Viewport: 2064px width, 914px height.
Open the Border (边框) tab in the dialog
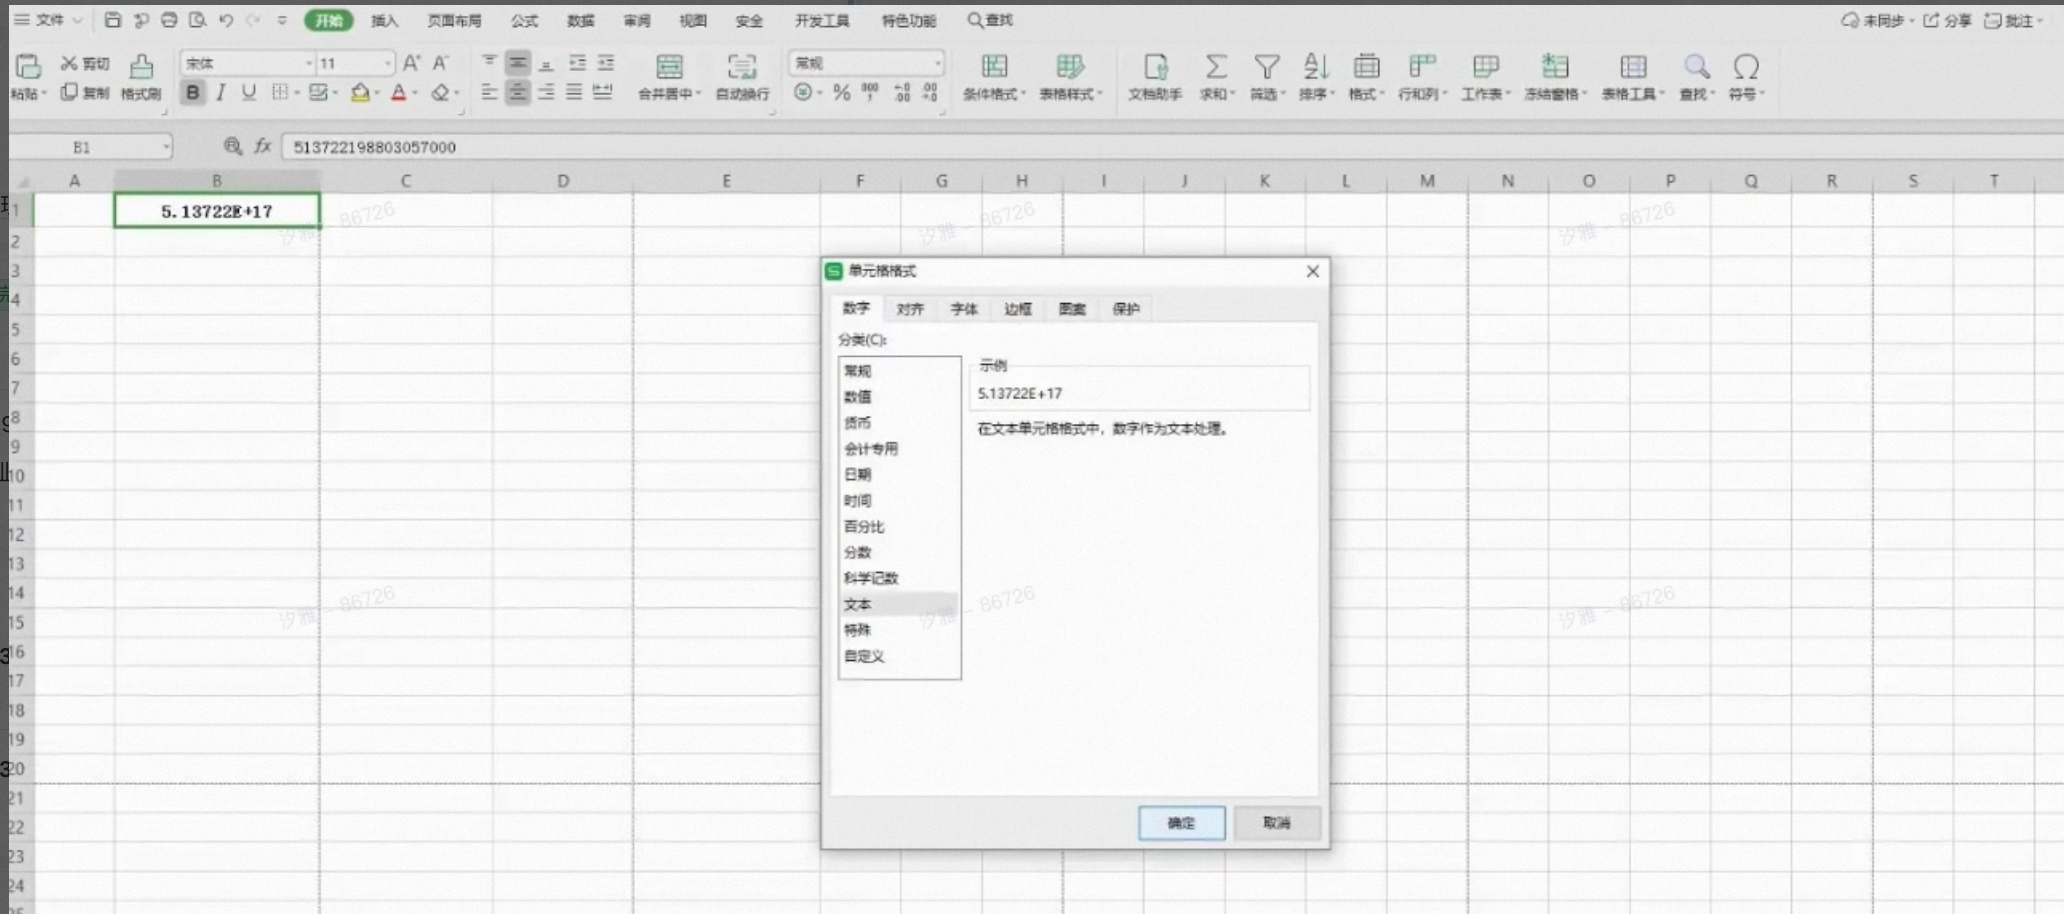(1018, 309)
